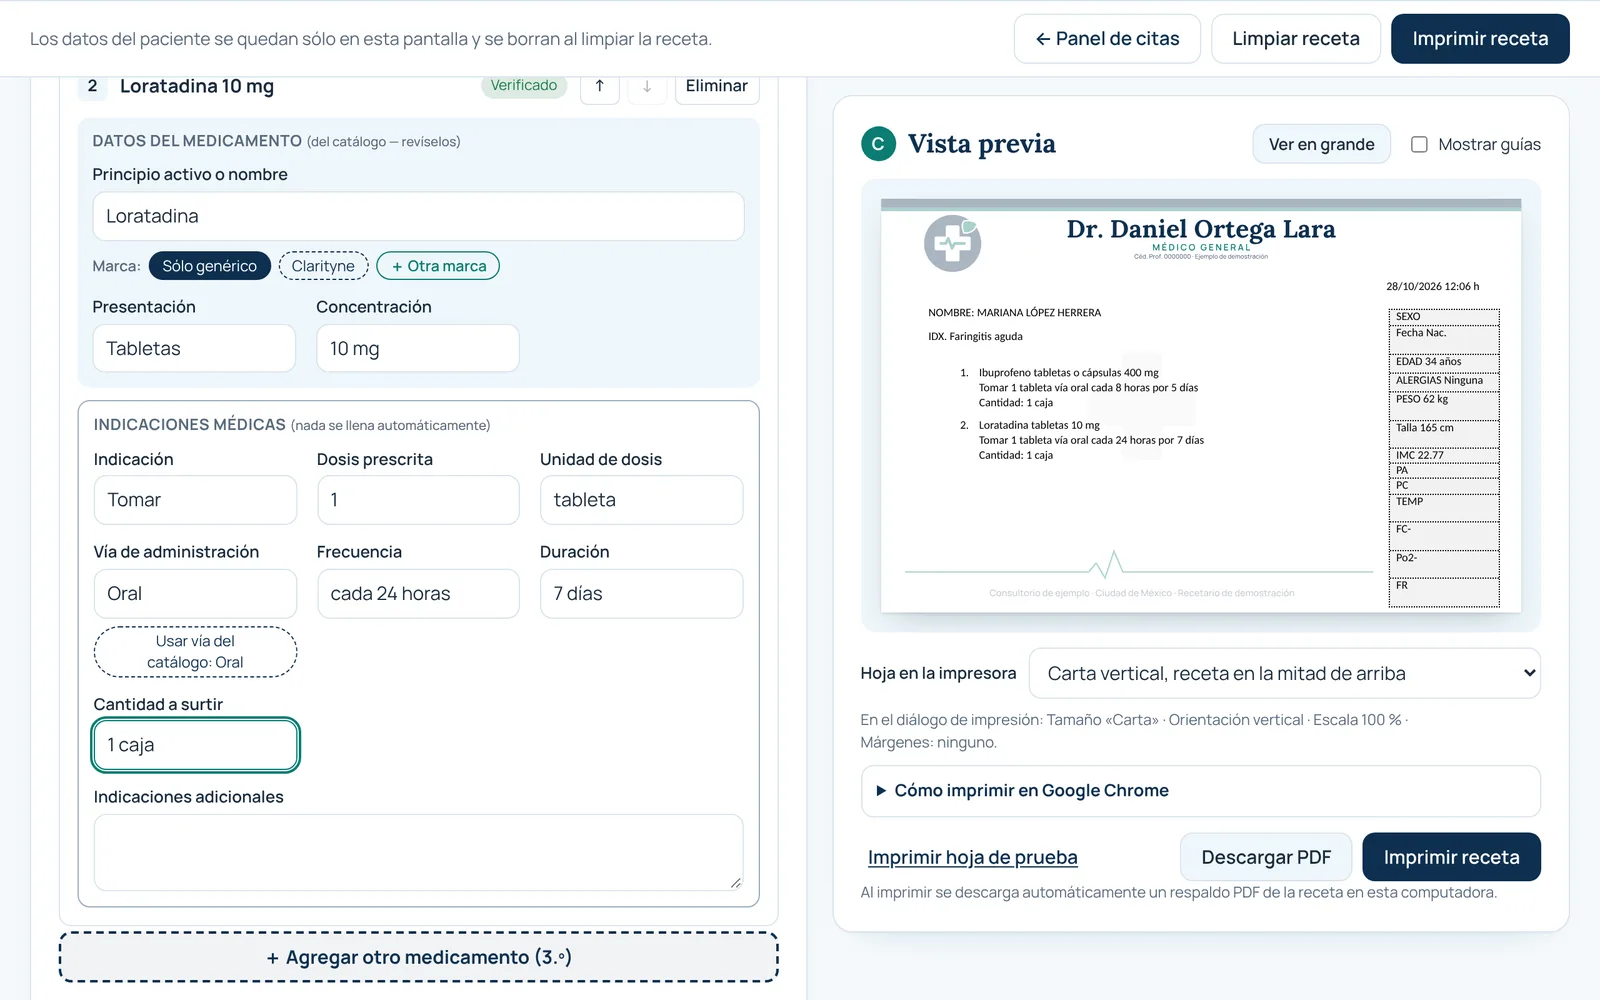The height and width of the screenshot is (1000, 1600).
Task: Open the Imprimir hoja de prueba link
Action: tap(973, 857)
